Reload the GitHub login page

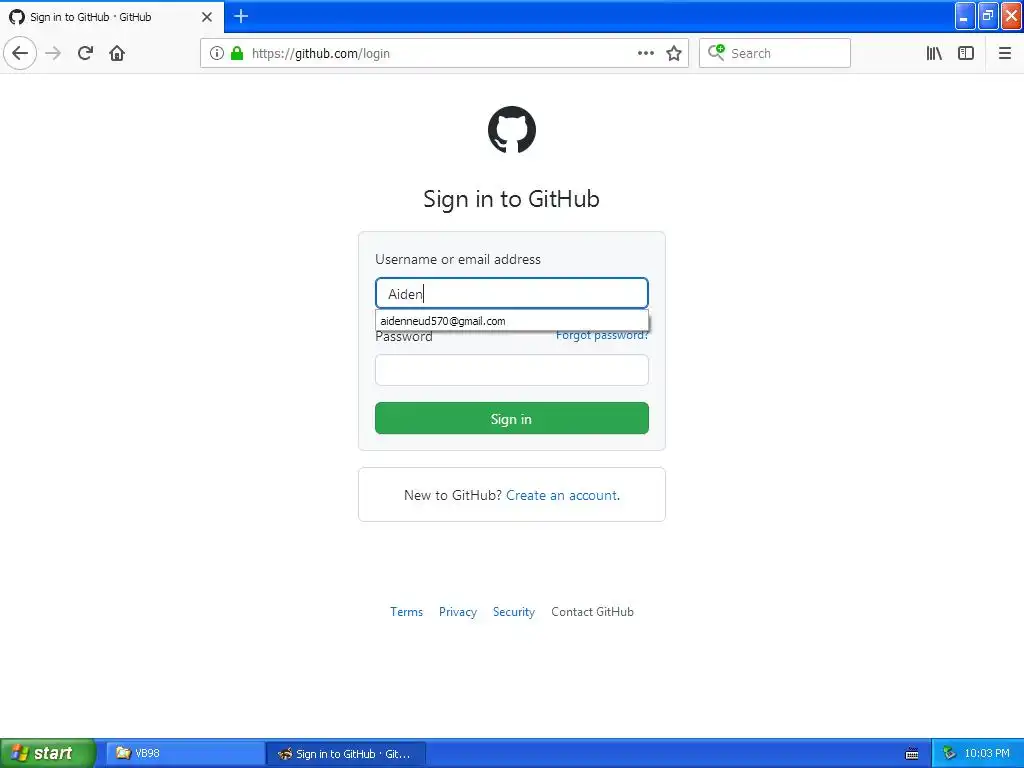click(x=85, y=53)
